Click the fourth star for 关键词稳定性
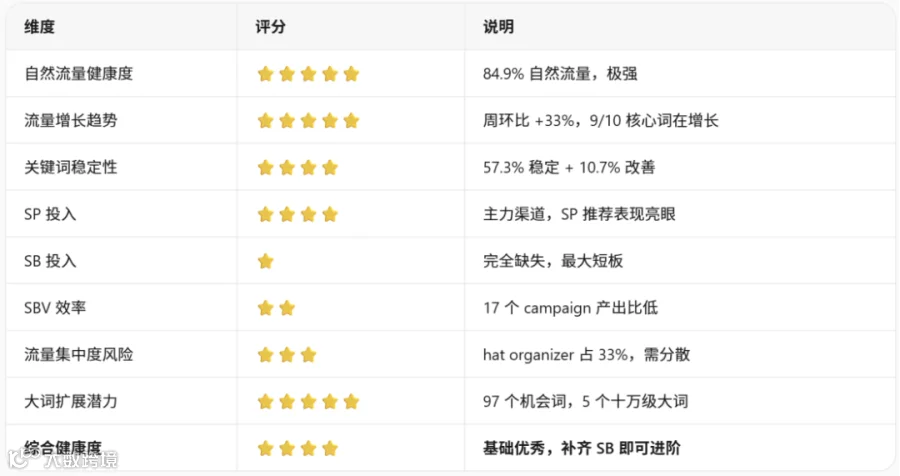This screenshot has height=476, width=900. point(330,168)
